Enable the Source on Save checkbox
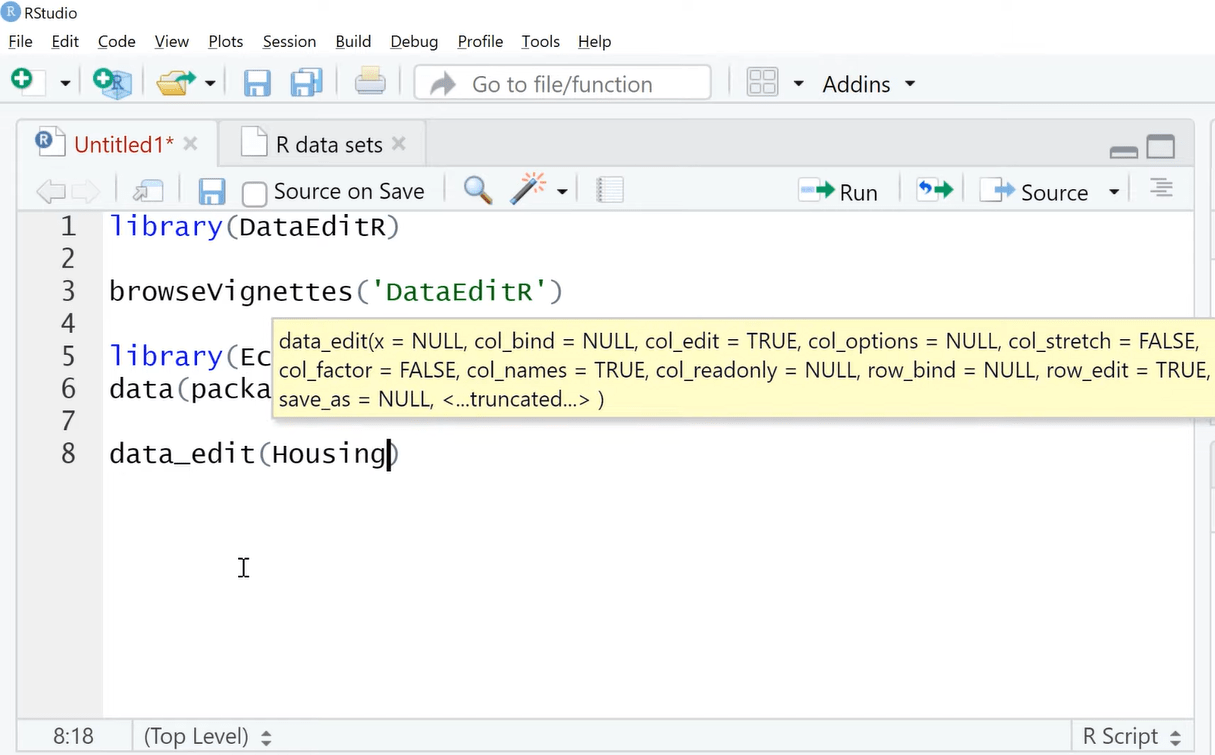Screen dimensions: 1215x755 (255, 192)
